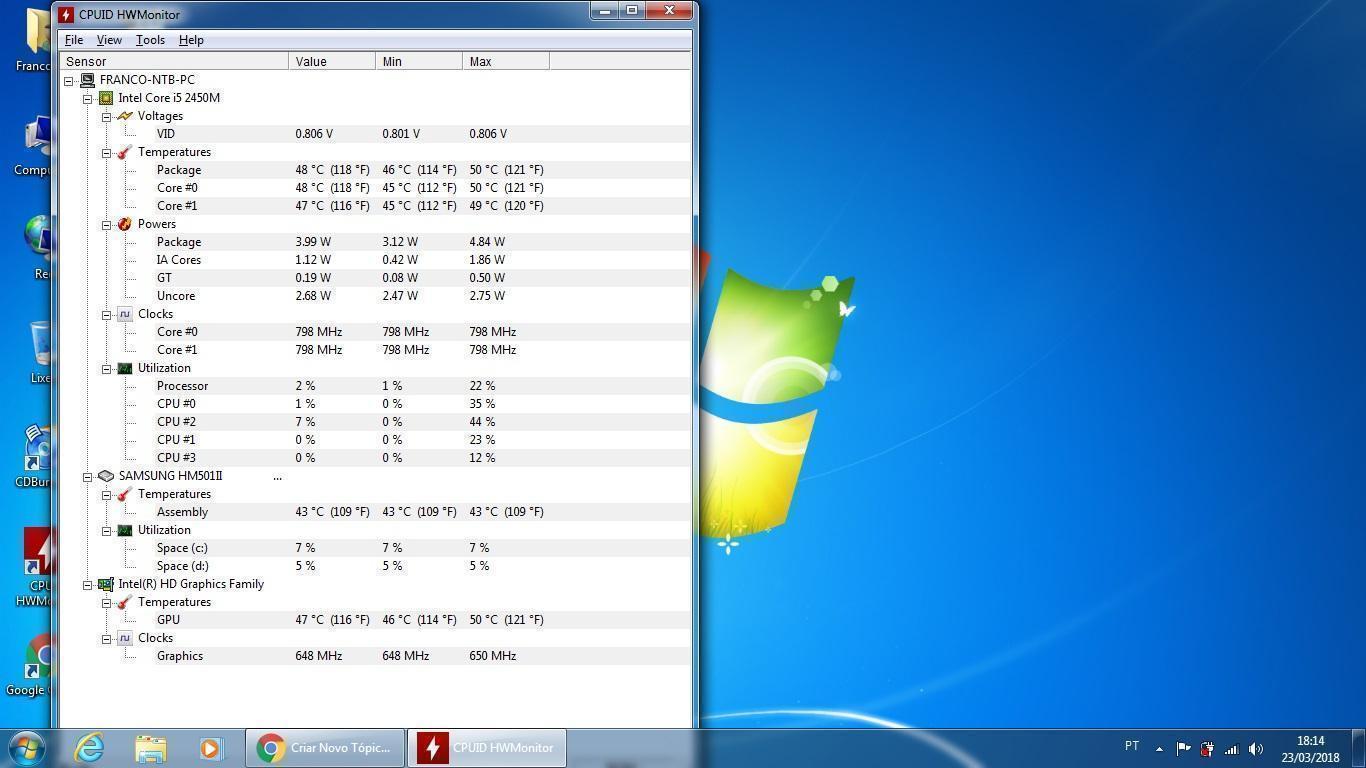Open the network signal tray icon
1366x768 pixels.
(x=1231, y=748)
